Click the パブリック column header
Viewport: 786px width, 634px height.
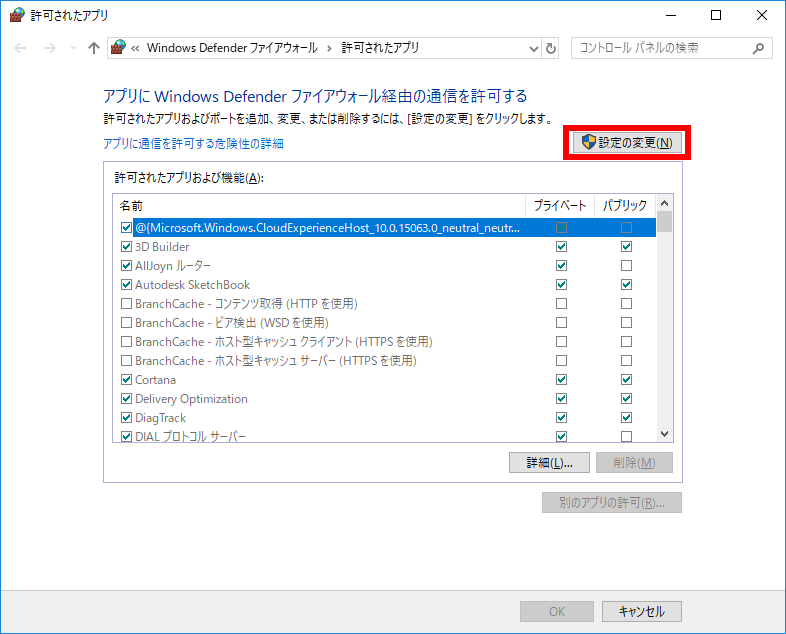[625, 205]
